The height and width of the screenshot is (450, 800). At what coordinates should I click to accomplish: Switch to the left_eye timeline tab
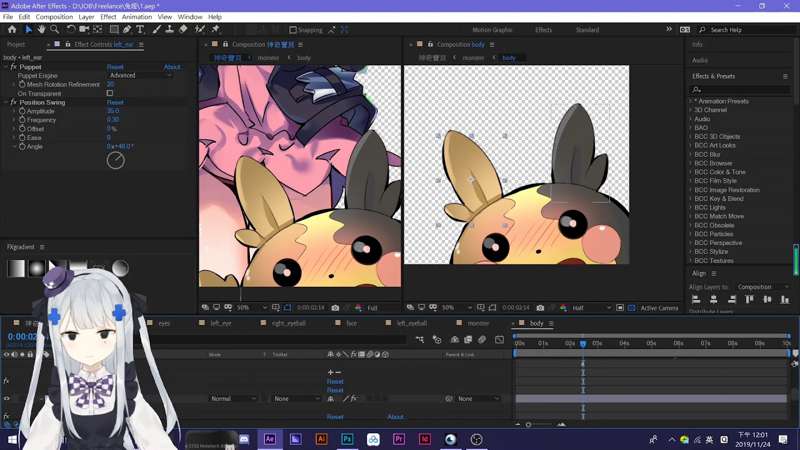(221, 323)
